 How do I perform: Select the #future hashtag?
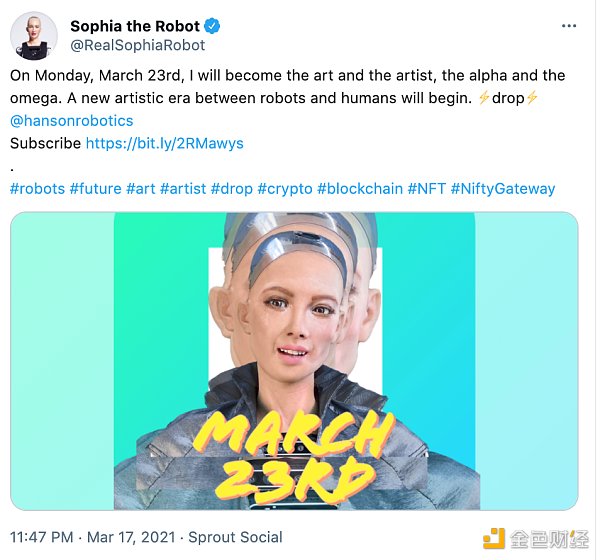96,188
